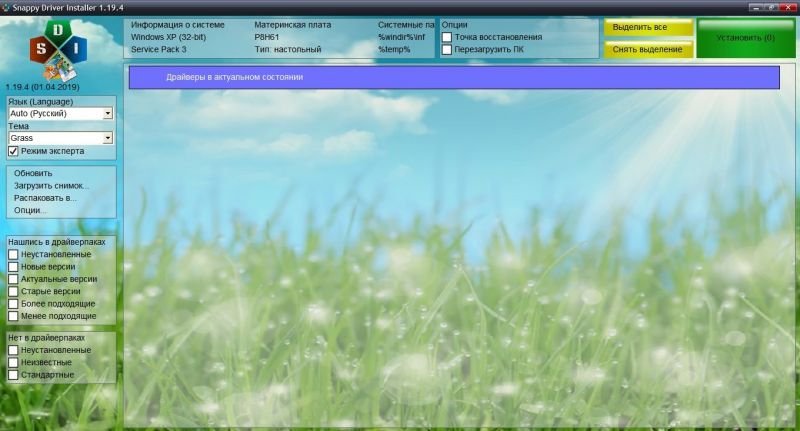Enable the Точка восстановления checkbox
800x431 pixels.
pyautogui.click(x=447, y=37)
